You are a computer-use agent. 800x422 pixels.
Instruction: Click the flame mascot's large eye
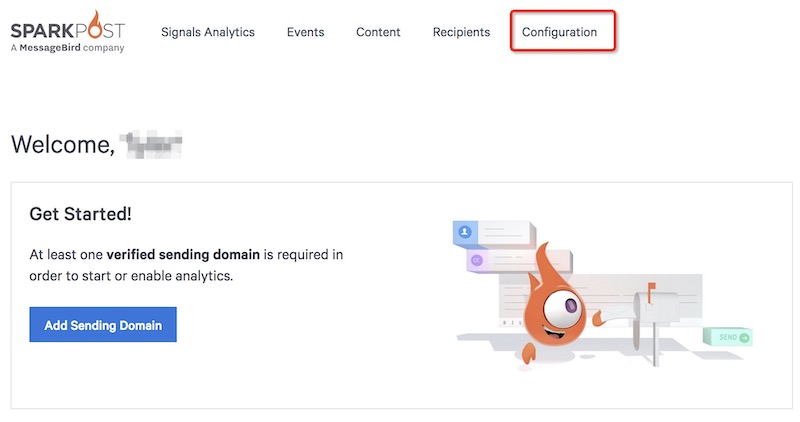click(569, 303)
